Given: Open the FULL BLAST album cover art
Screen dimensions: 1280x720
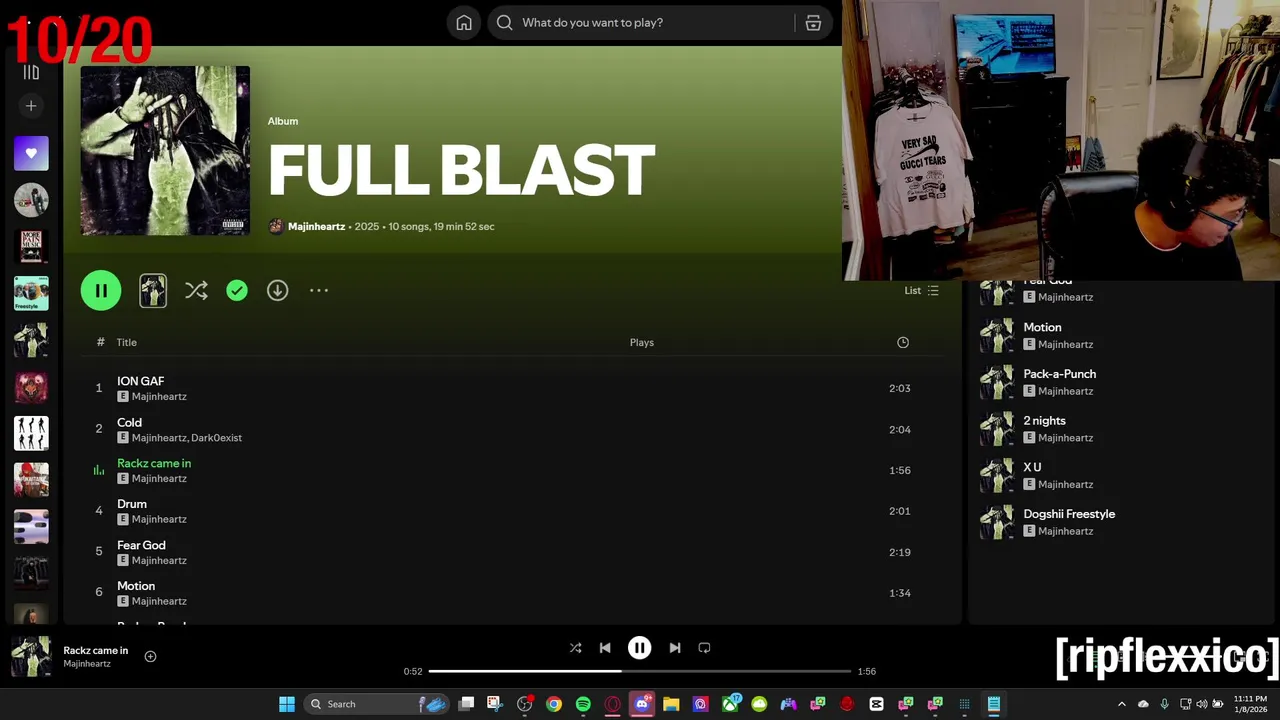Looking at the screenshot, I should coord(165,151).
